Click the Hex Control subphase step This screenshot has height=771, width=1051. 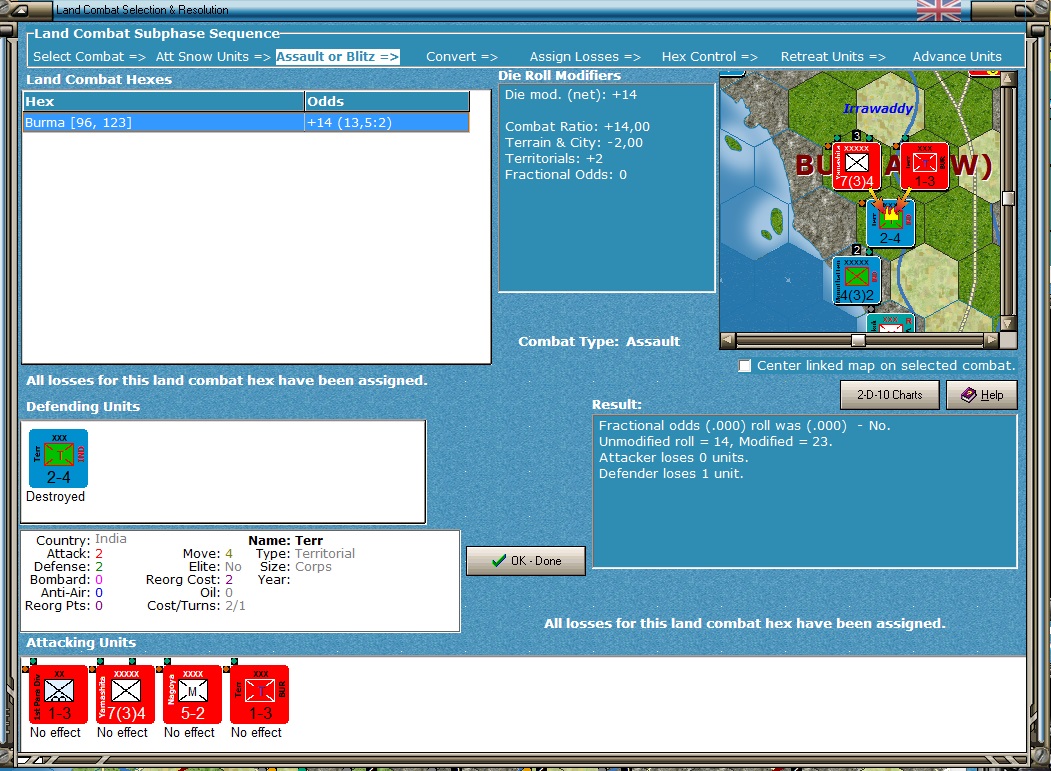(710, 57)
